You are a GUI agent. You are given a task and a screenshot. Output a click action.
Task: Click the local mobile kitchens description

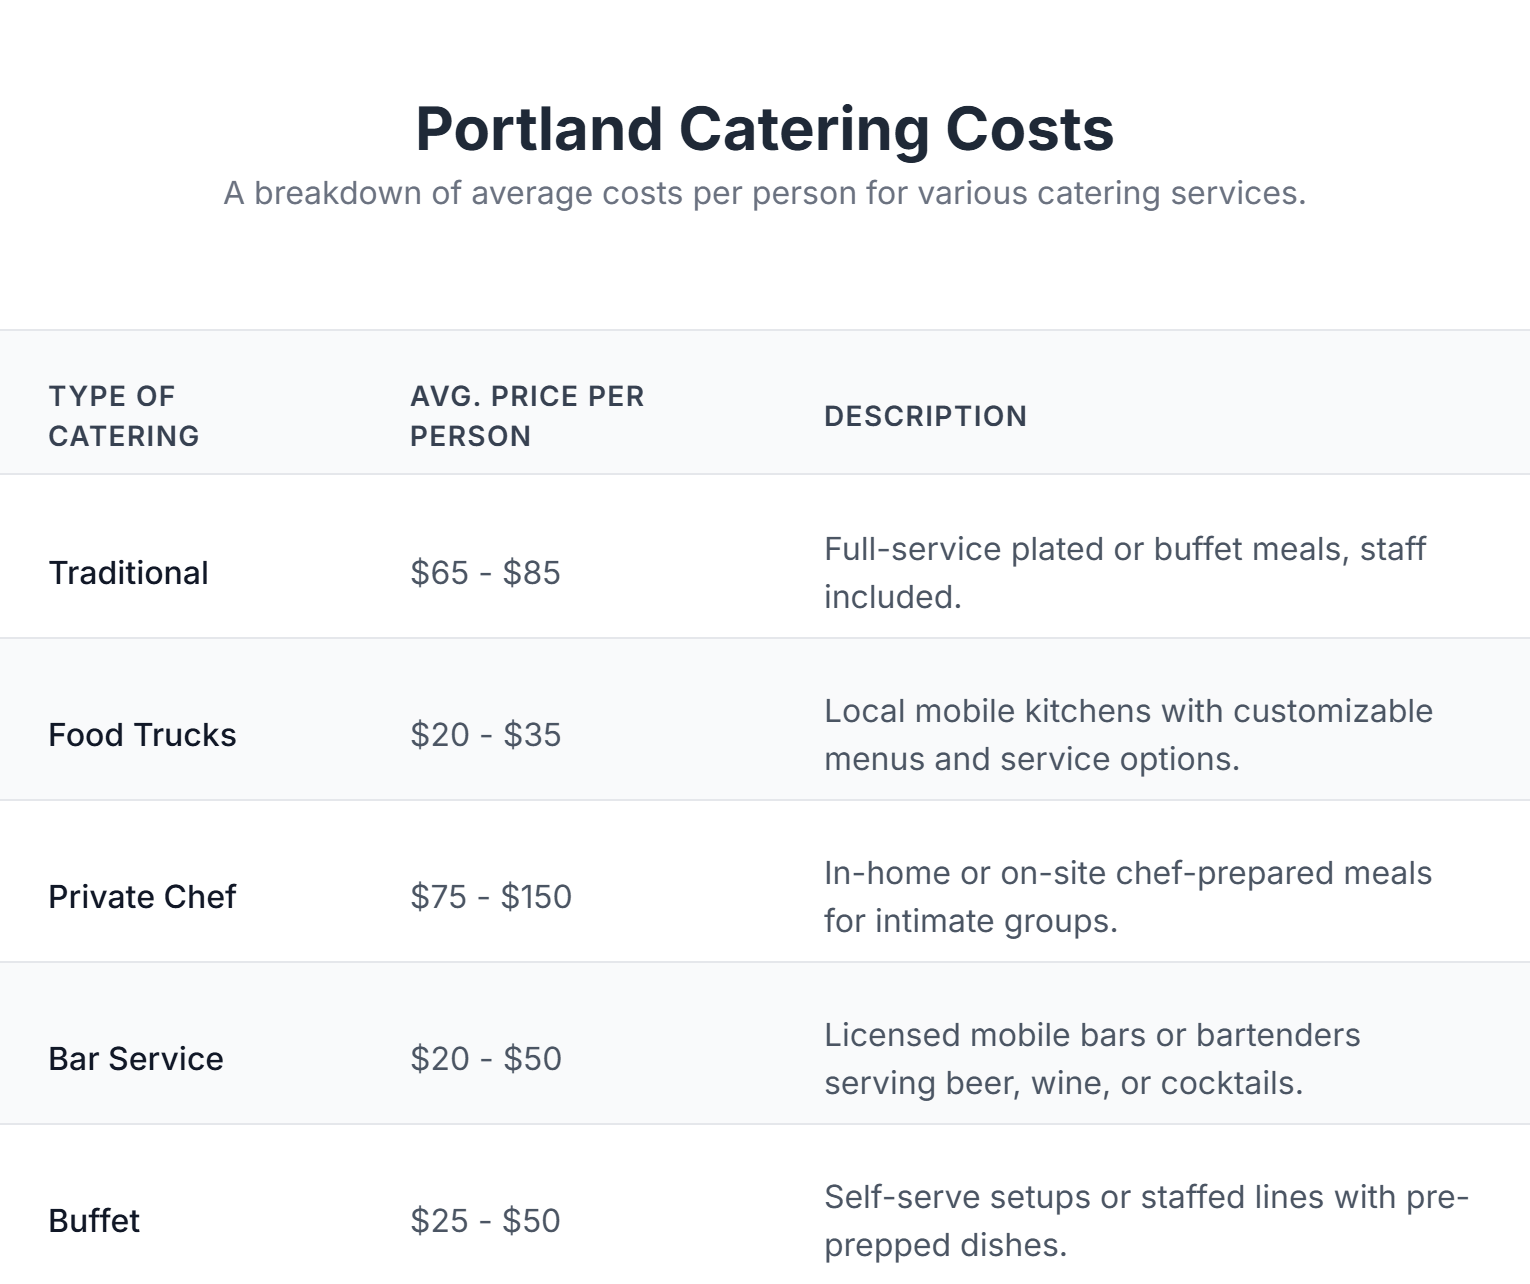coord(1128,735)
